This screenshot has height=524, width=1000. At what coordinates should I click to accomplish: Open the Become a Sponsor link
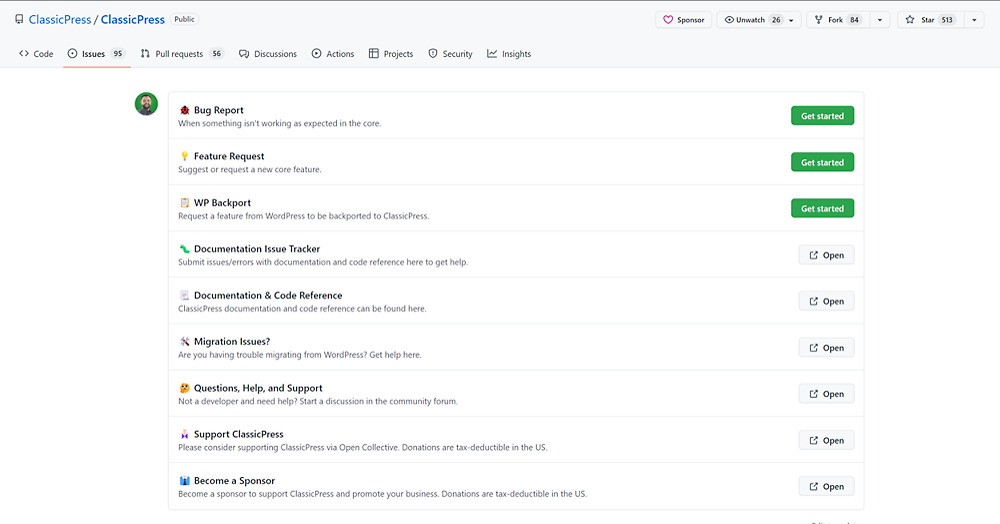coord(827,486)
